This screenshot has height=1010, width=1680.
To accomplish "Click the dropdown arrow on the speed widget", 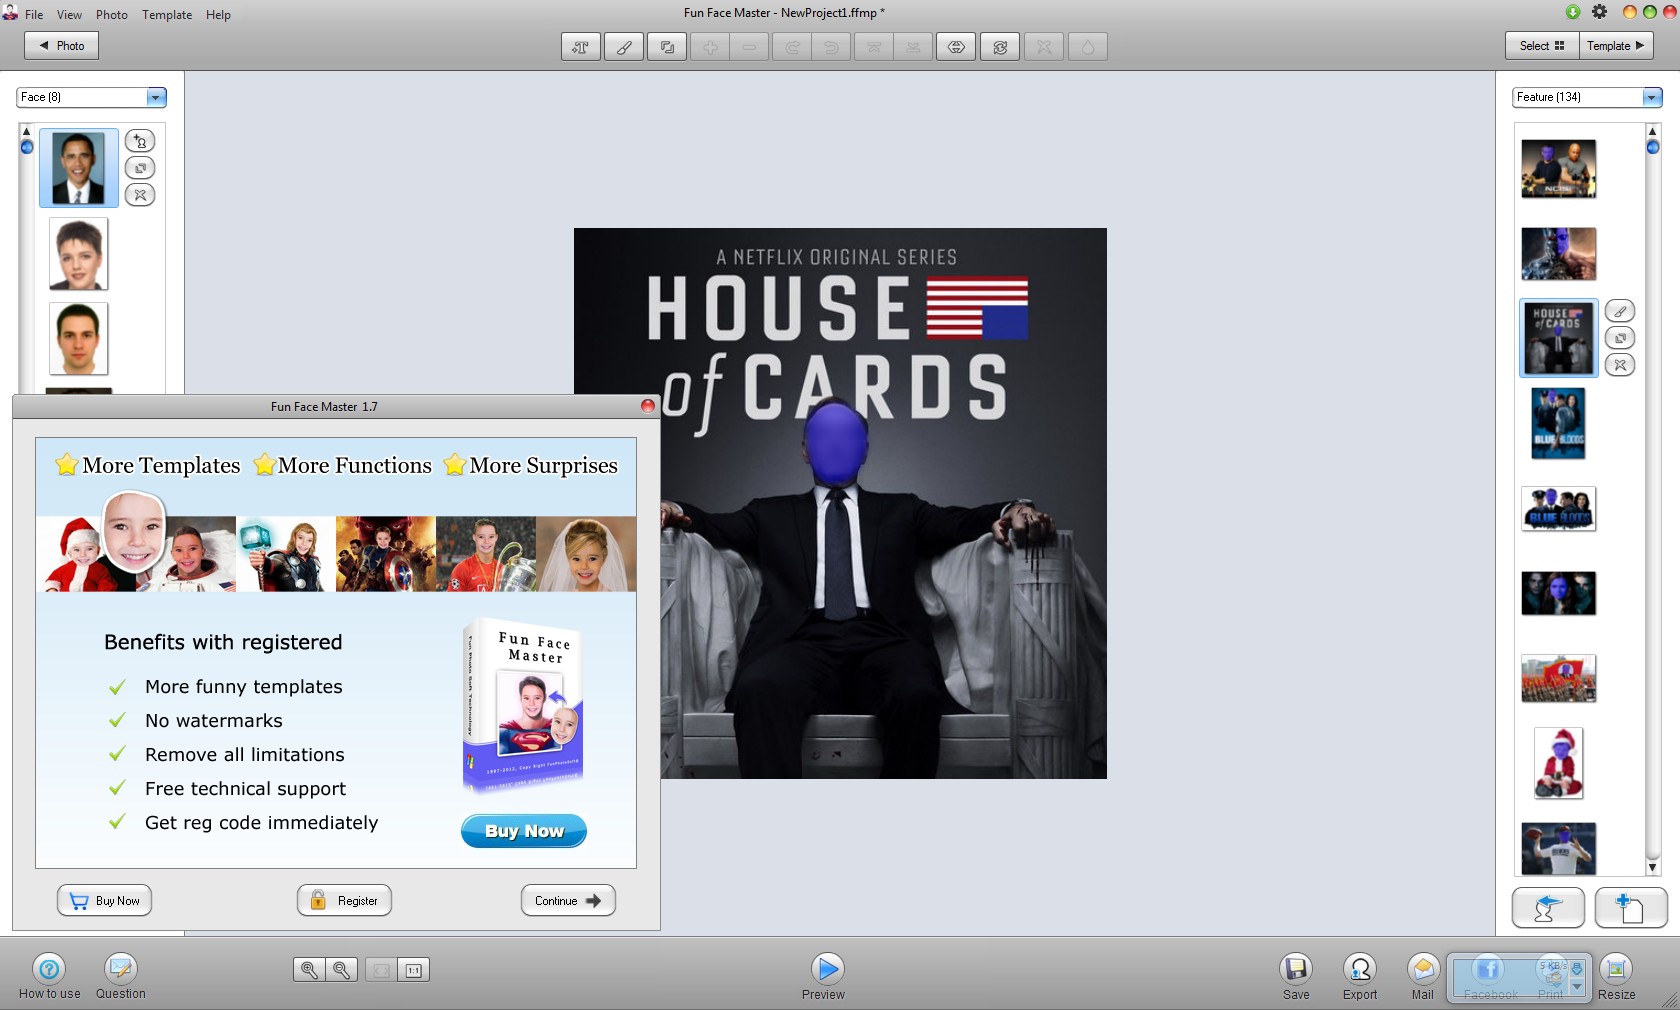I will 1577,987.
